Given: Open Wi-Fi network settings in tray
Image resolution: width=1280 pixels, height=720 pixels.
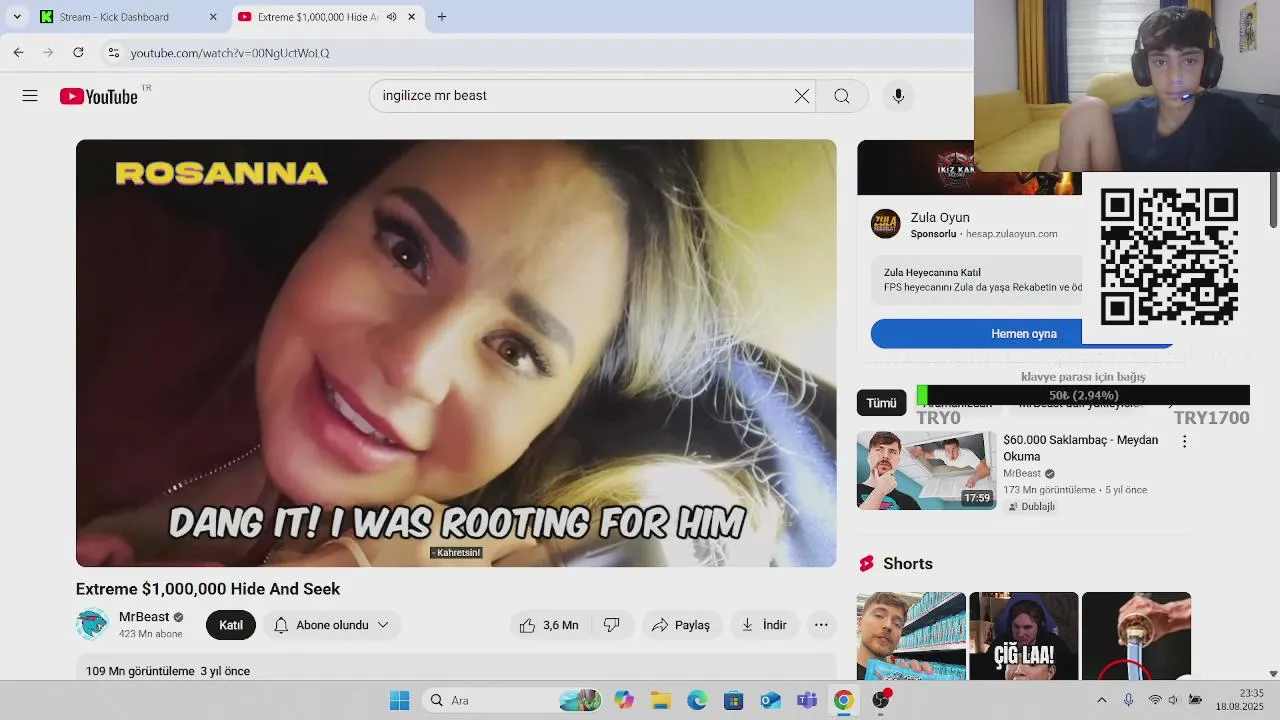Looking at the screenshot, I should [1155, 700].
